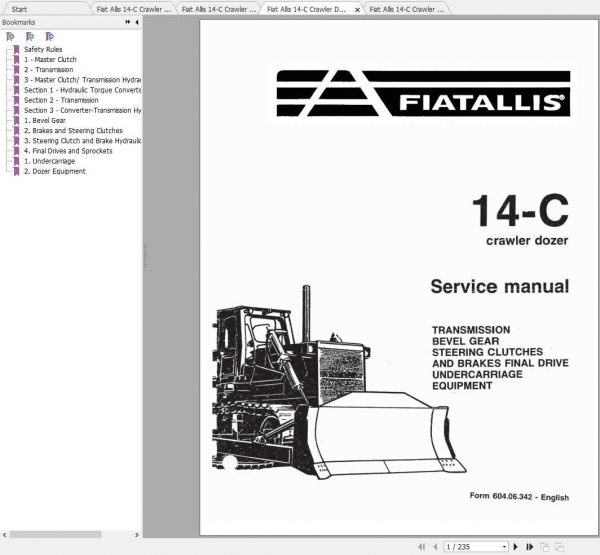The image size is (600, 555).
Task: Click the bookmark icon beside 1. Undercarriage
Action: click(x=16, y=161)
